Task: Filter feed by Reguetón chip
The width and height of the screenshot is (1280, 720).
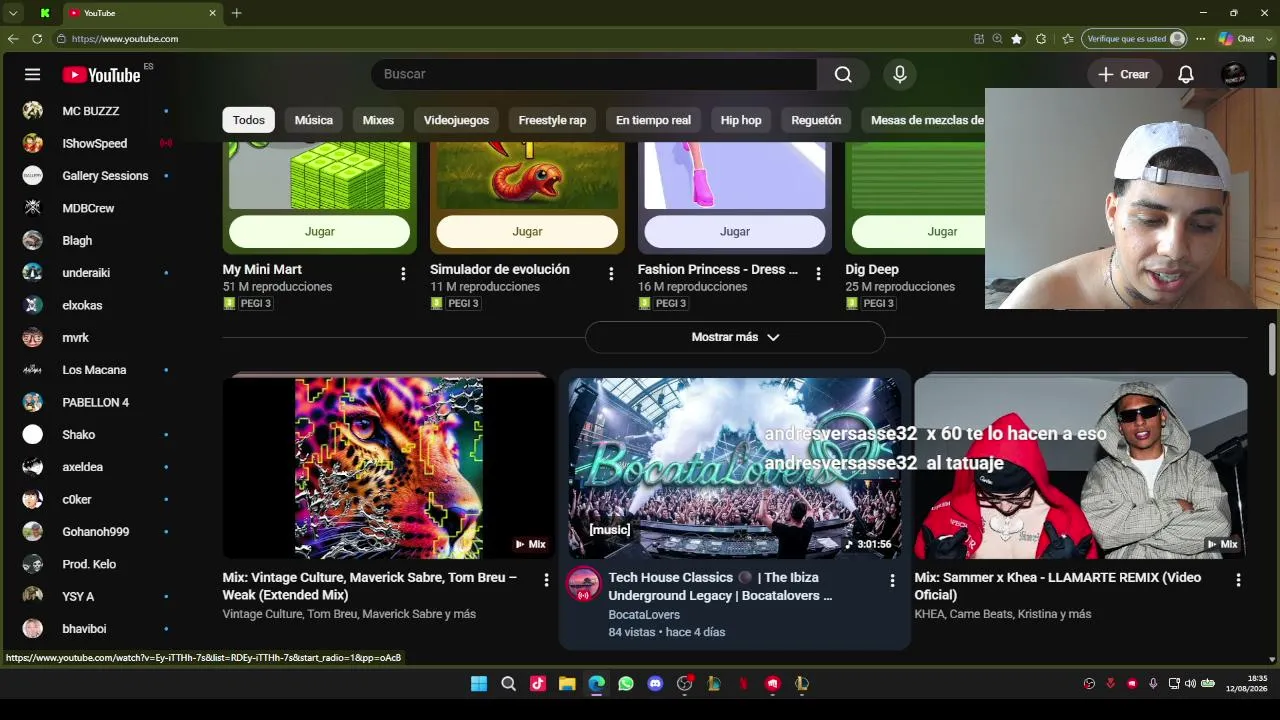Action: (816, 120)
